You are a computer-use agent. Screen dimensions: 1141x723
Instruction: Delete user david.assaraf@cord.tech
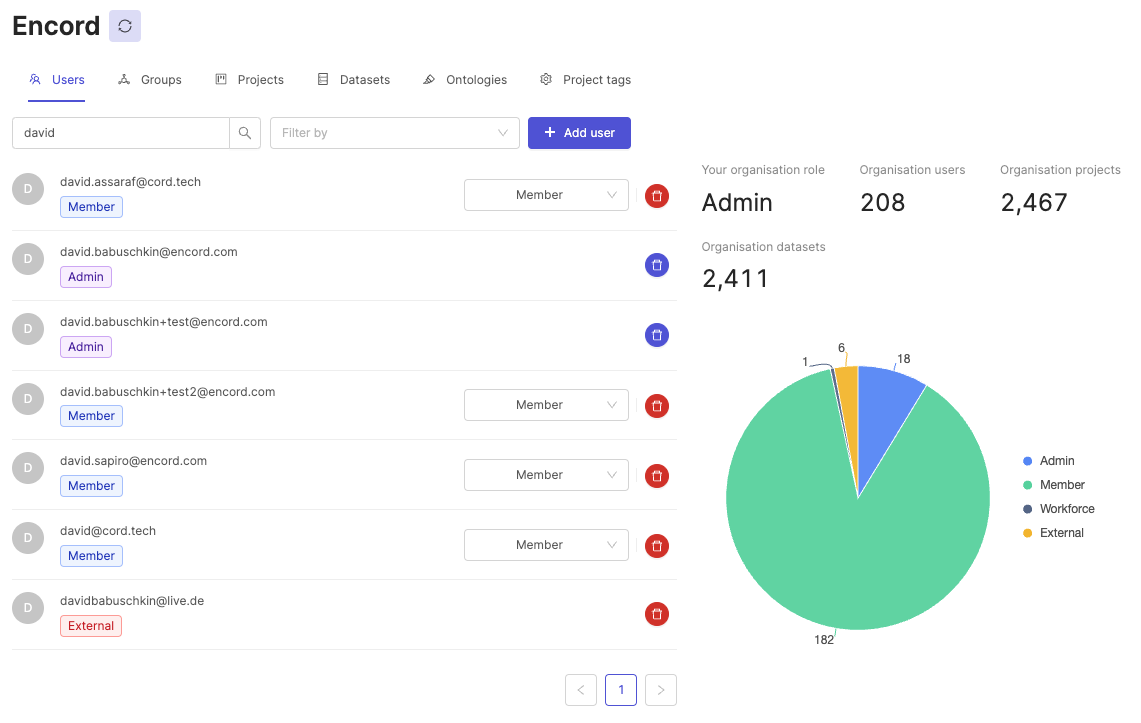(657, 196)
